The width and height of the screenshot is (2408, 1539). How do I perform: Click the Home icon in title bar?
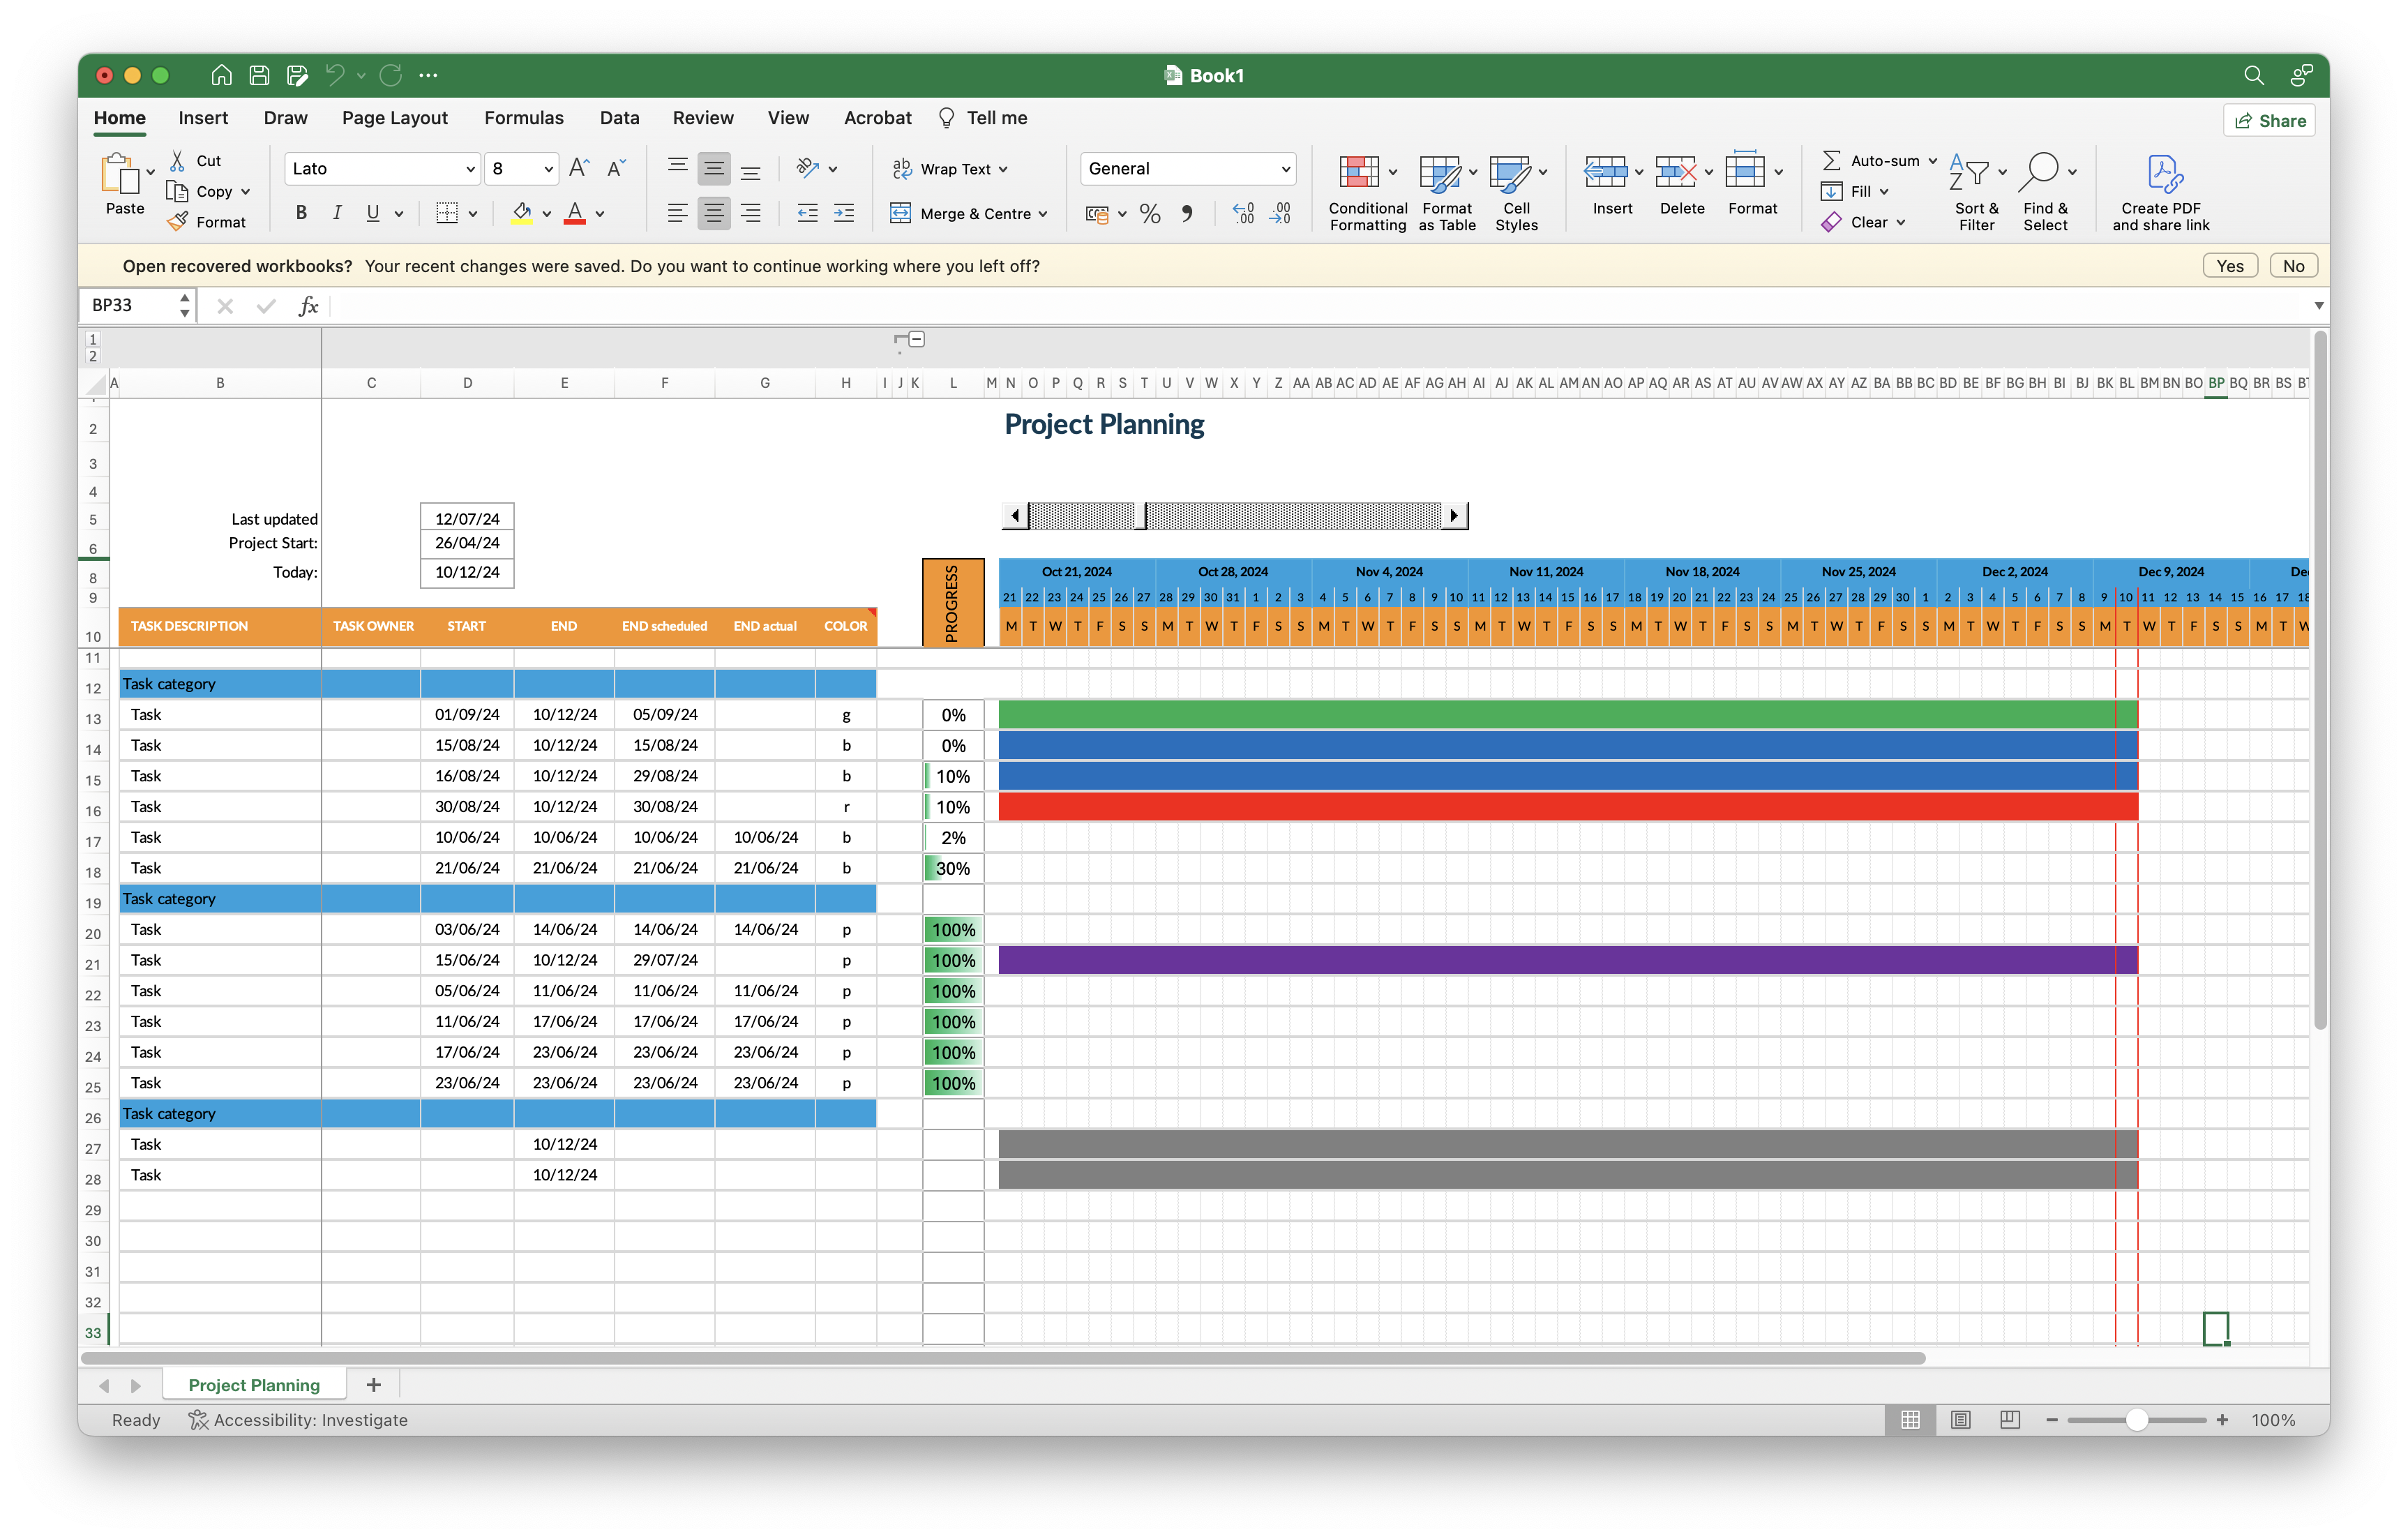[221, 75]
